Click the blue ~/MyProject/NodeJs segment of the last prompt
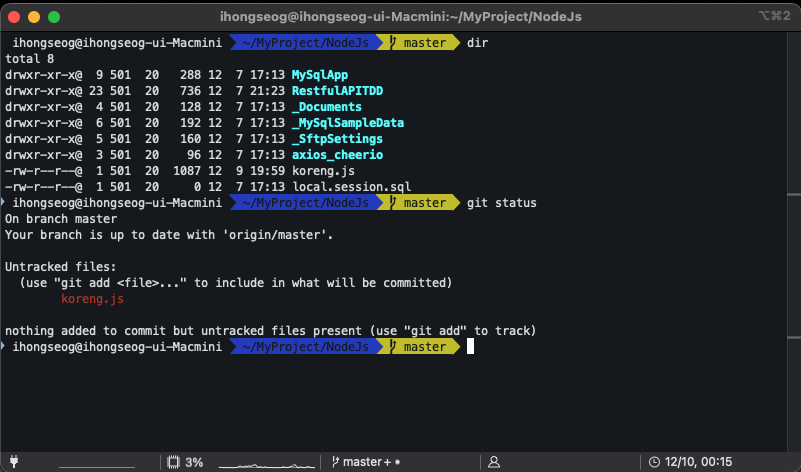Viewport: 801px width, 472px height. (x=305, y=347)
